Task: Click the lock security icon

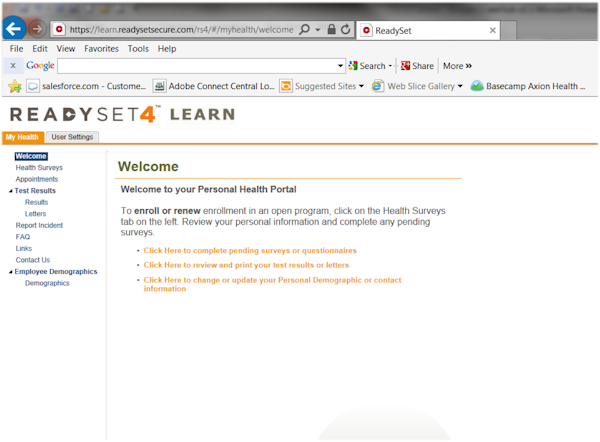Action: pos(331,29)
